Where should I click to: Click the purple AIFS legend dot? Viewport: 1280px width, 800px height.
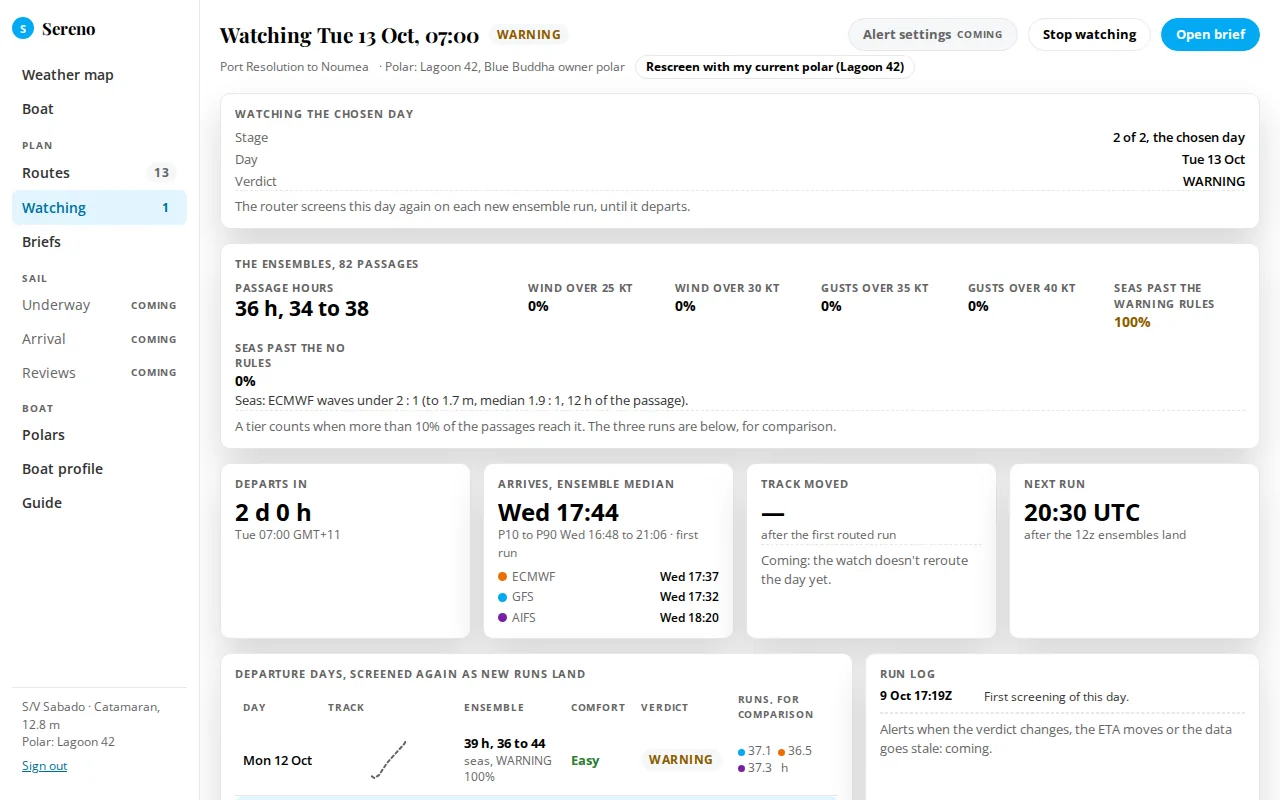click(502, 618)
